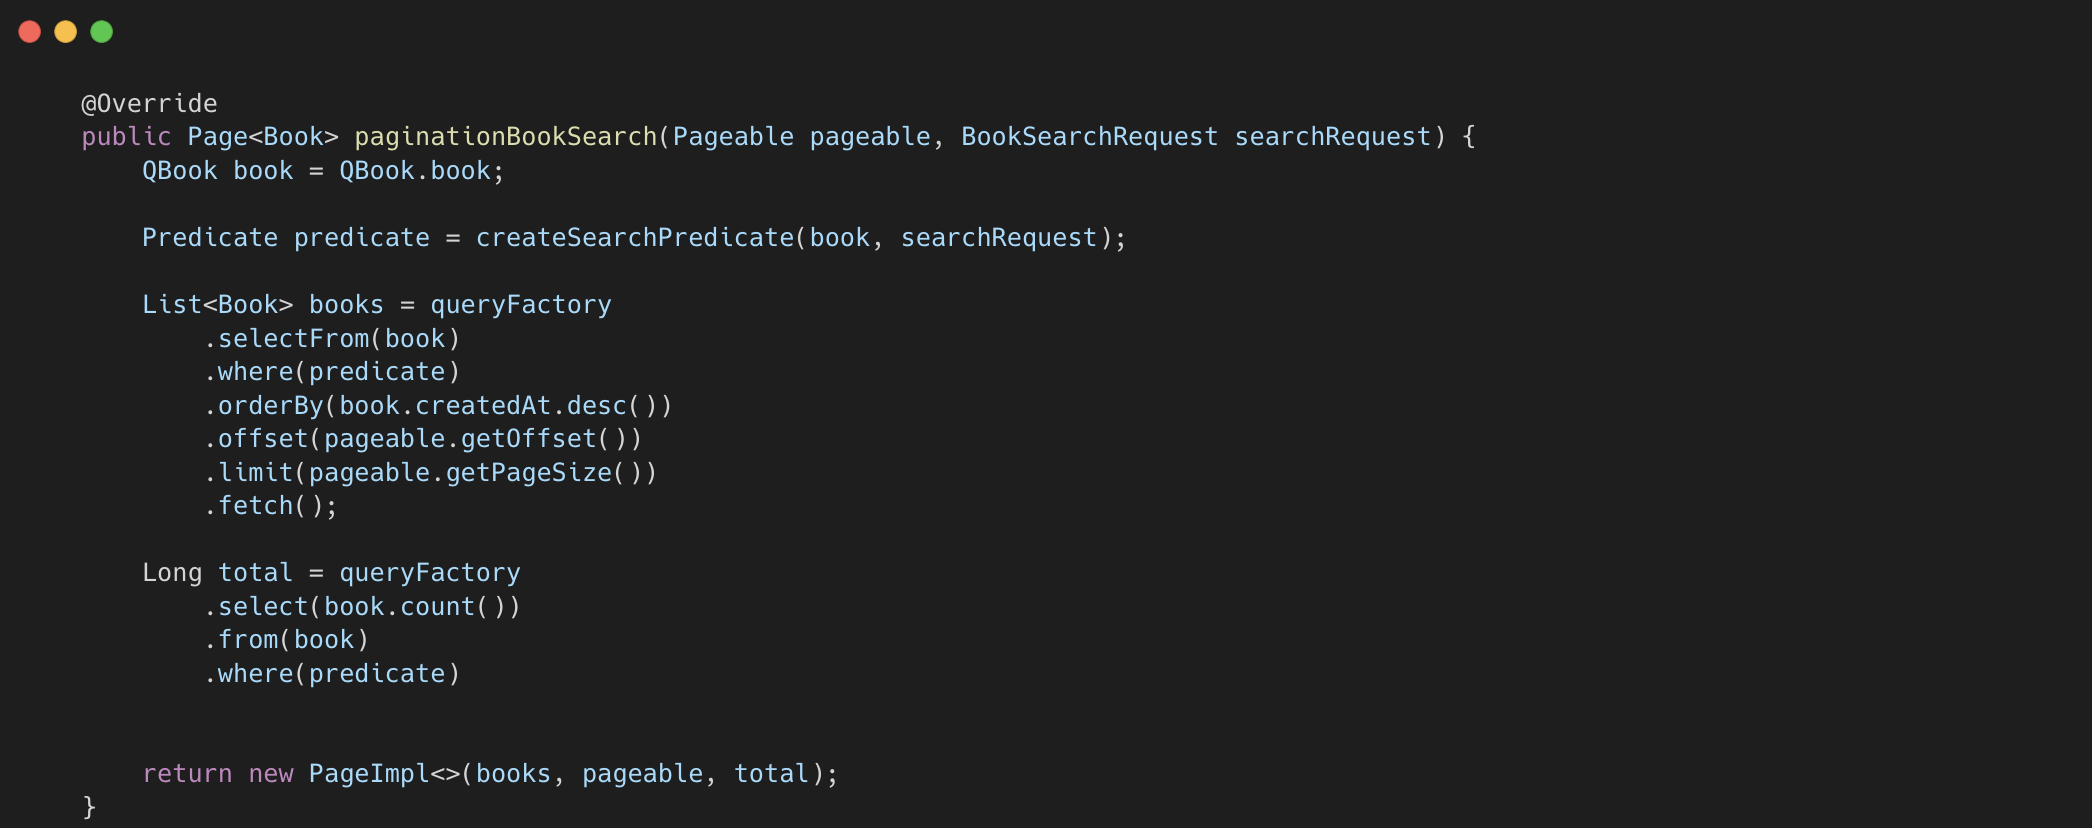The image size is (2092, 828).
Task: Click the .offset(pageable.getOffset()) line
Action: click(423, 439)
